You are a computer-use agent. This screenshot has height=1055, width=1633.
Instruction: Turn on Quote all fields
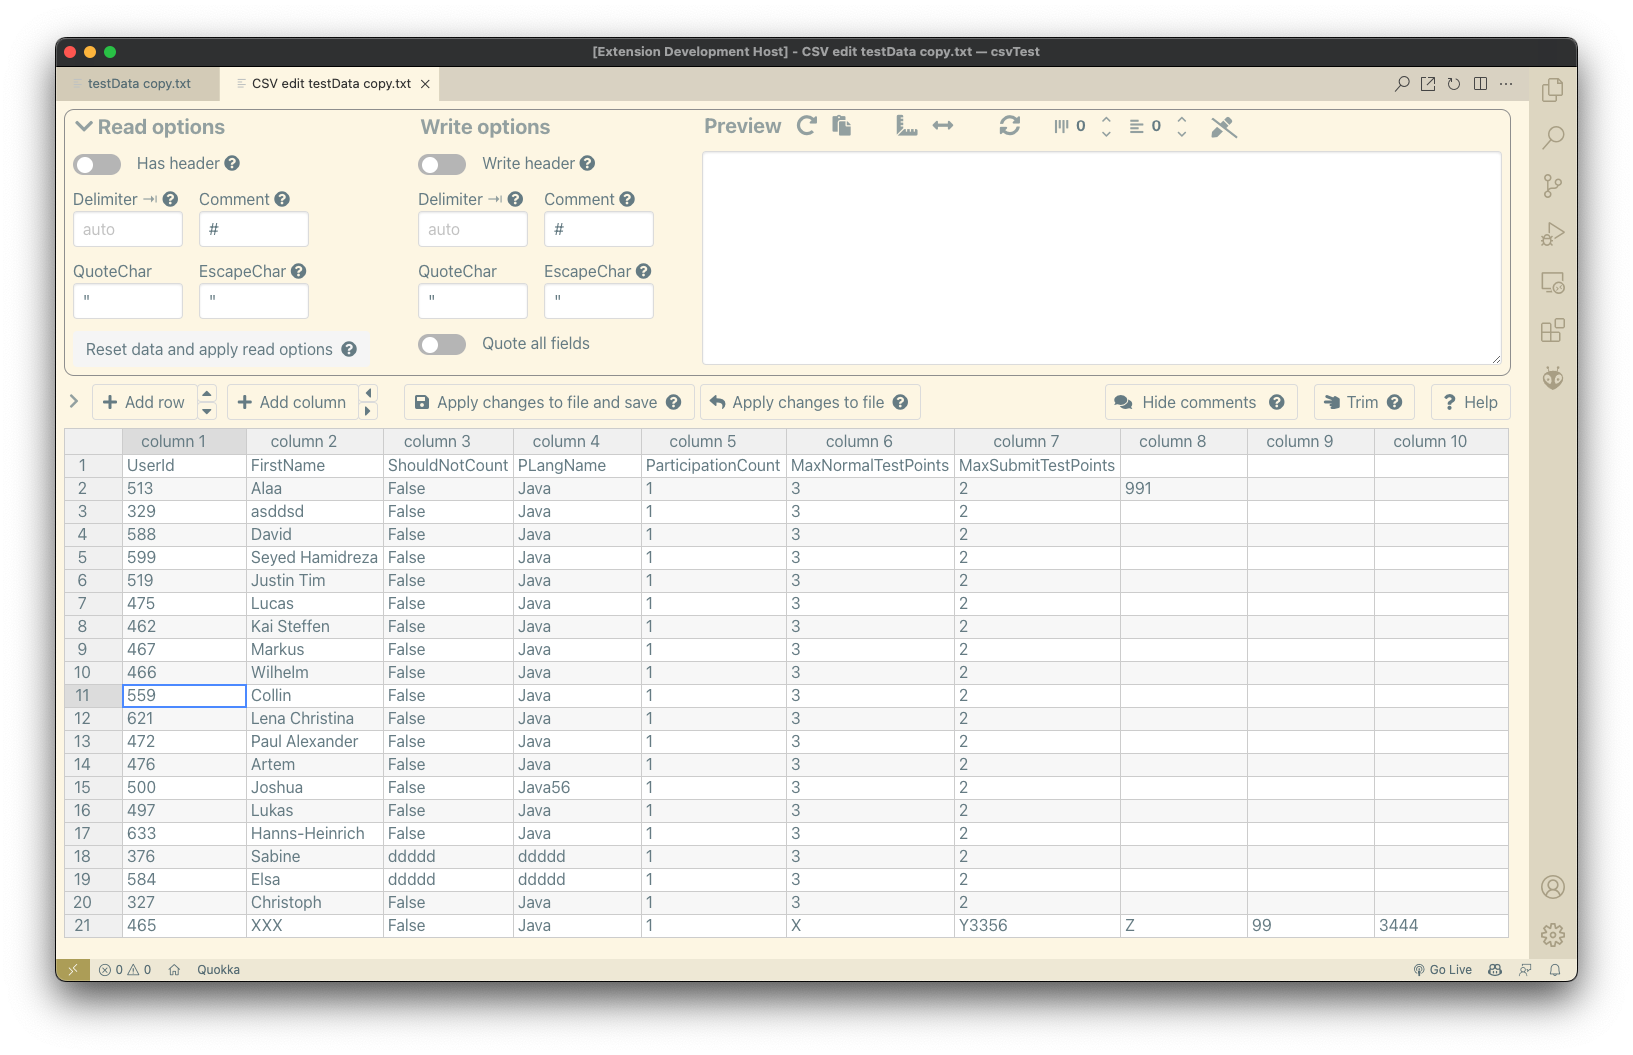pos(442,344)
